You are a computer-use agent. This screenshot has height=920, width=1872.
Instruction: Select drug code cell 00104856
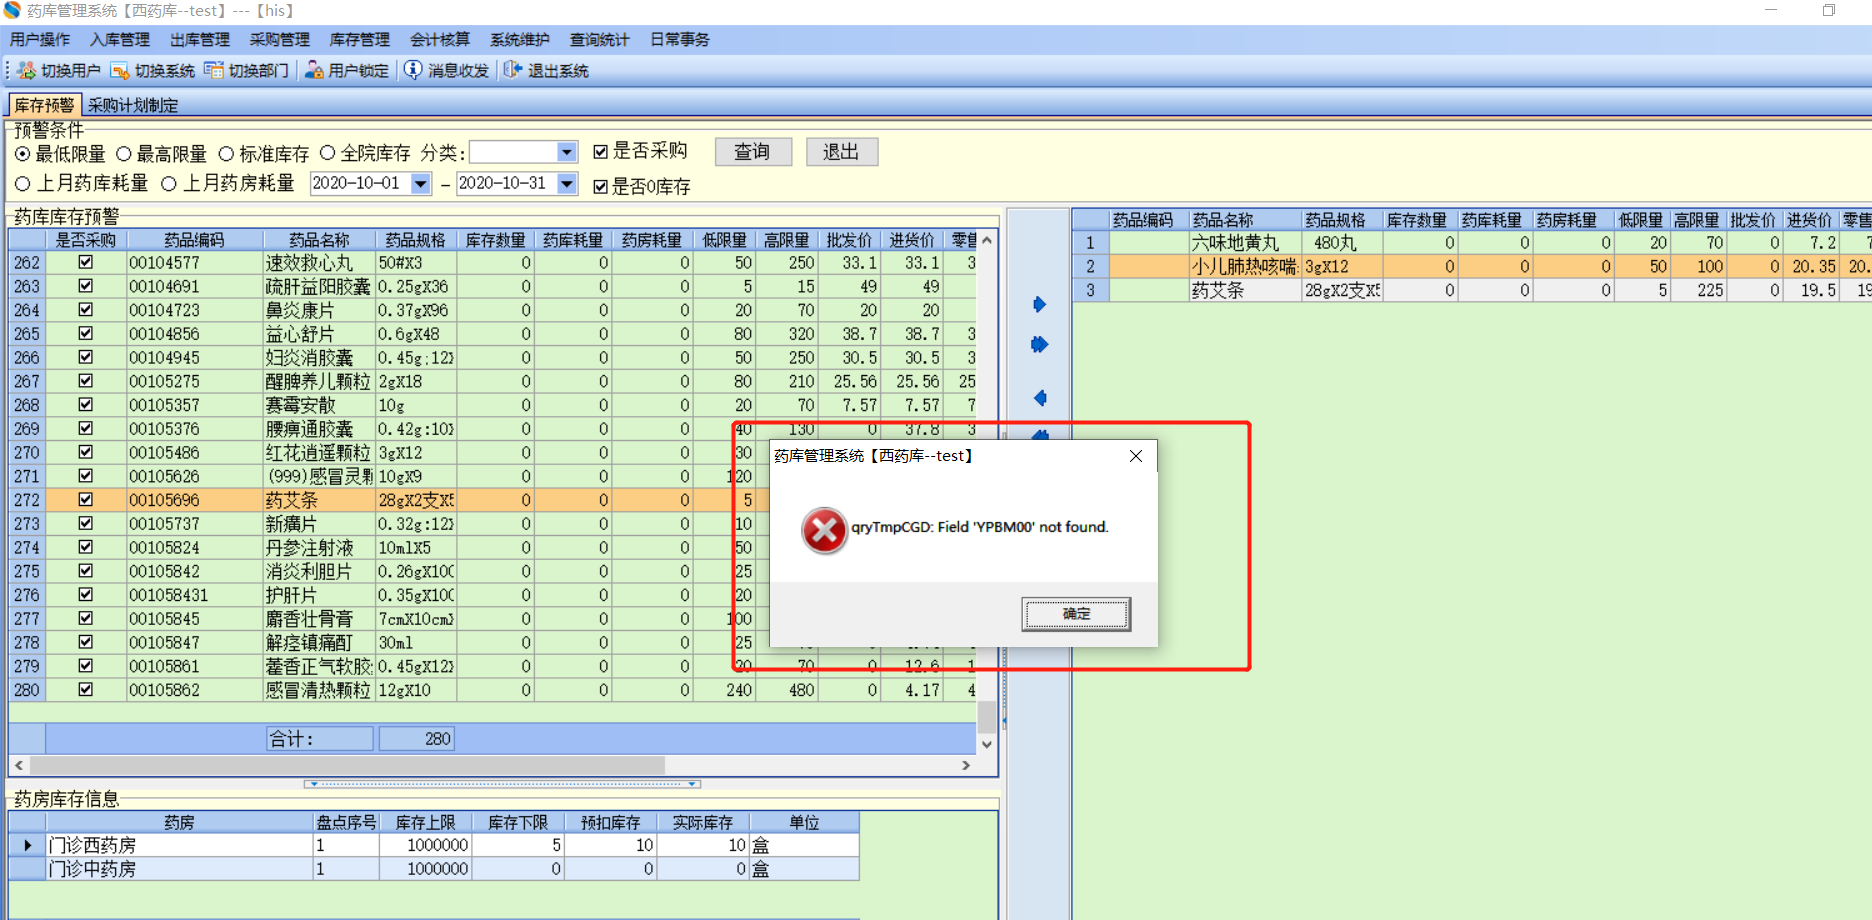(x=195, y=334)
